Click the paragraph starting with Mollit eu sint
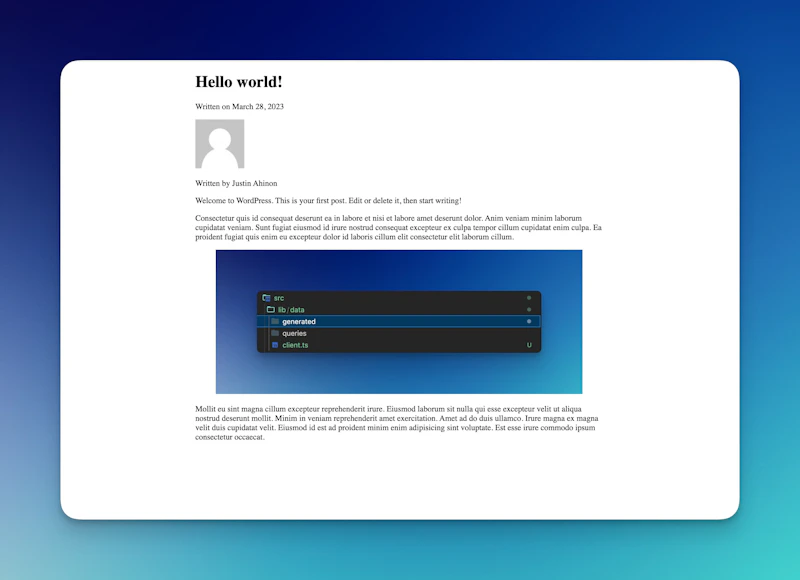This screenshot has width=800, height=580. (397, 422)
